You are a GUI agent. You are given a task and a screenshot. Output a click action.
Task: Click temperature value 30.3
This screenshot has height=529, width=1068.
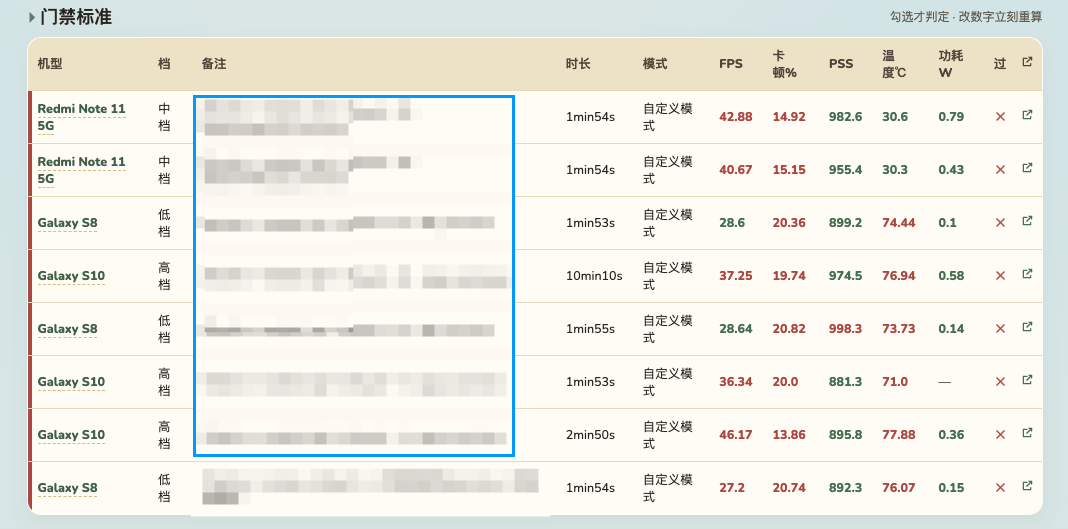895,170
